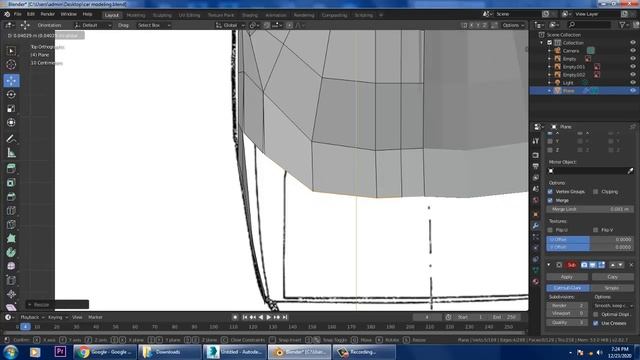The image size is (640, 360).
Task: Select the Annotate tool
Action: tap(11, 139)
